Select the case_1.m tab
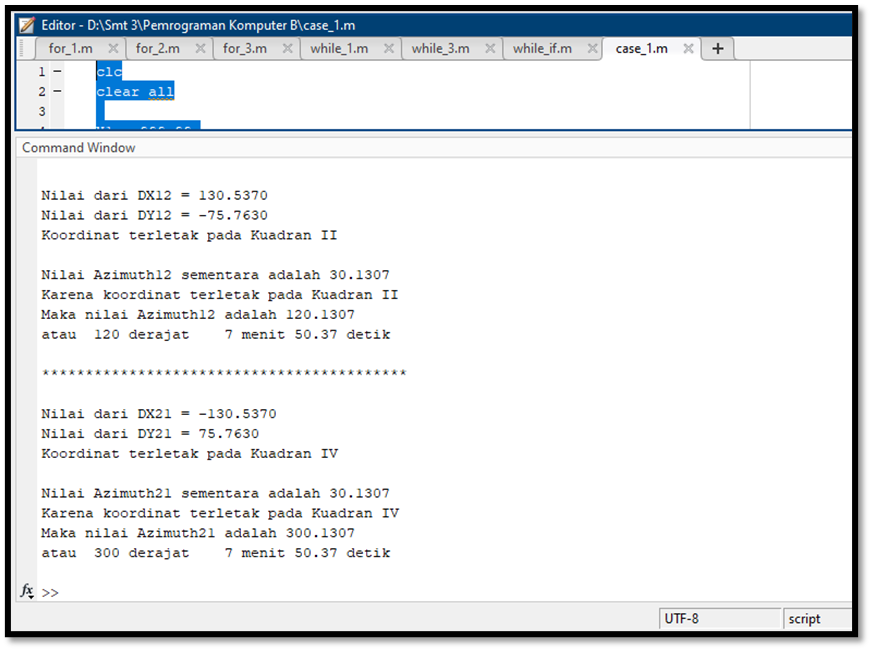The width and height of the screenshot is (871, 650). (x=642, y=49)
